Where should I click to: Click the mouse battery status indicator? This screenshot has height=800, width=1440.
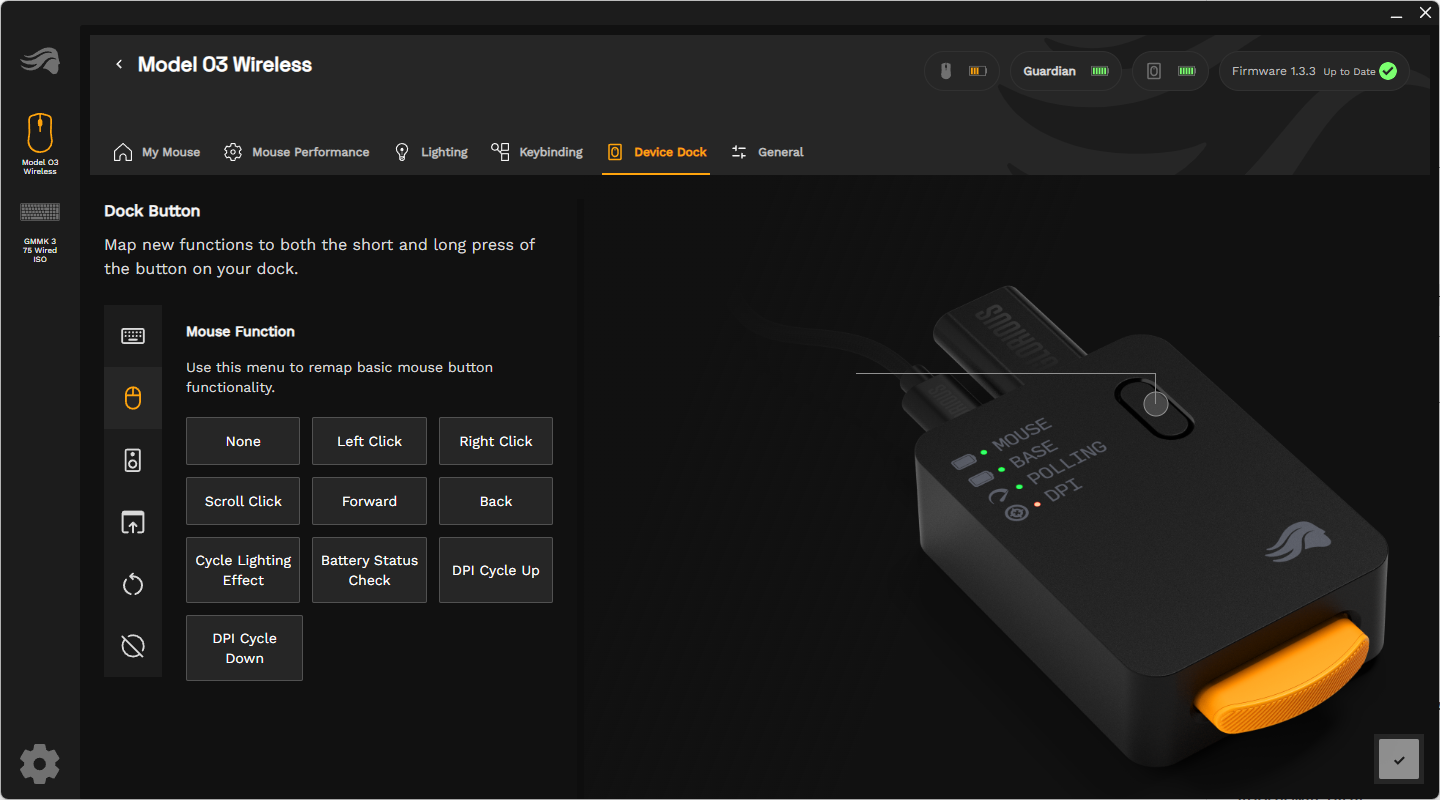click(962, 72)
